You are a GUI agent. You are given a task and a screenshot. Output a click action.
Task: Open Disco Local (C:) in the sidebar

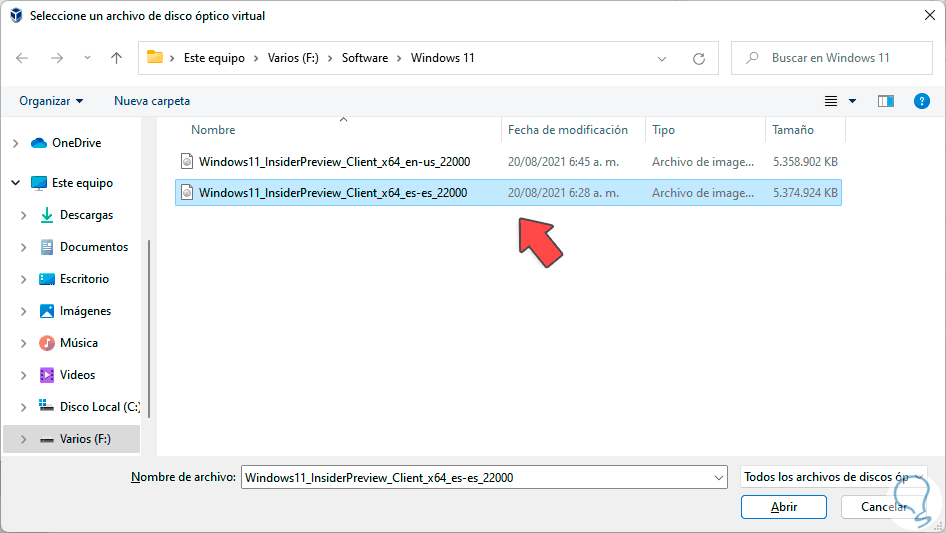coord(100,407)
